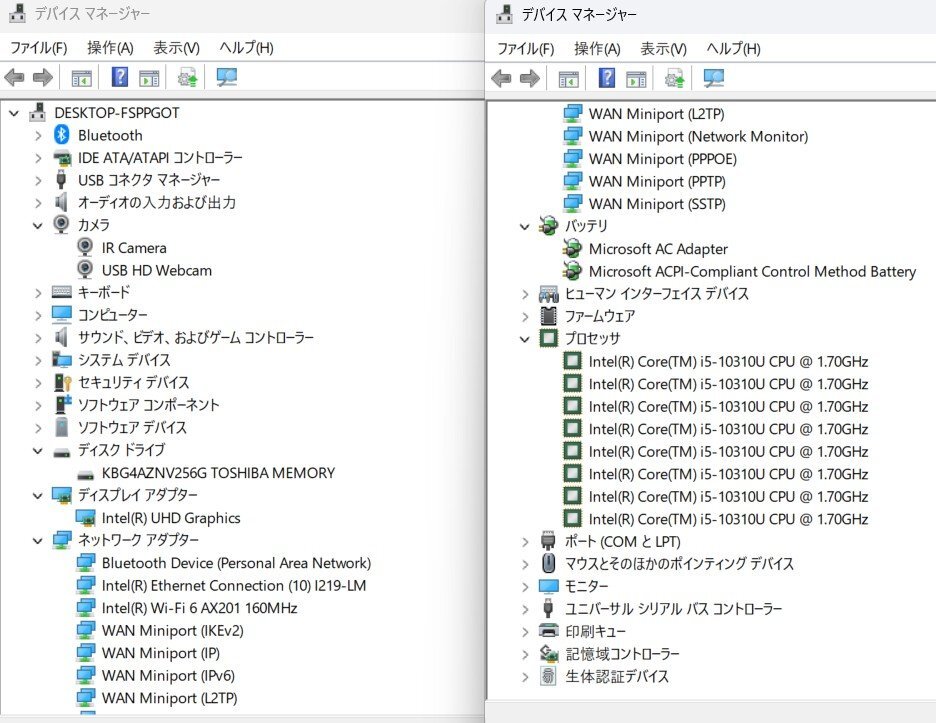
Task: Click Scan for hardware changes icon, right window
Action: (714, 78)
